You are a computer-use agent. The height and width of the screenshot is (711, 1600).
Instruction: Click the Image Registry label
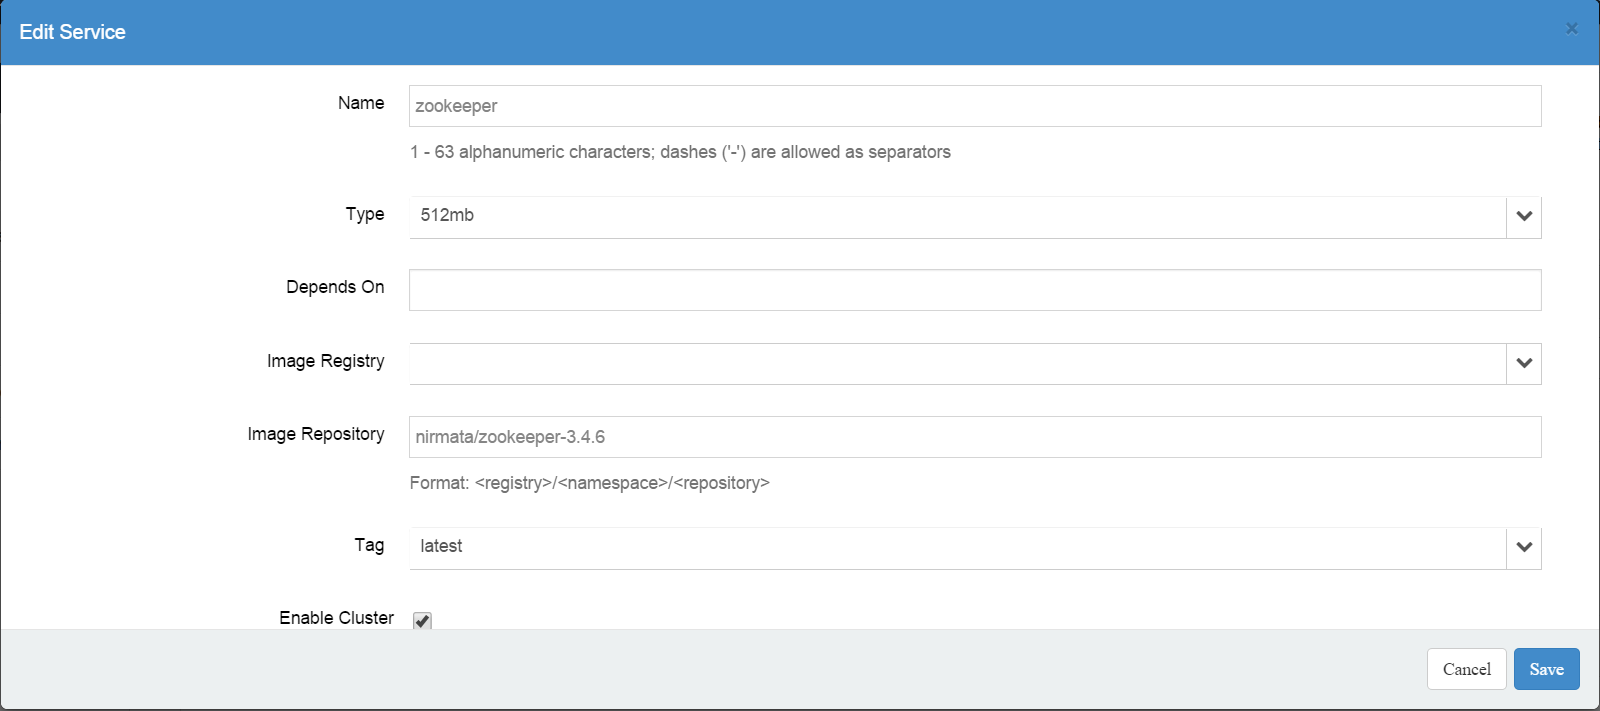pos(325,361)
